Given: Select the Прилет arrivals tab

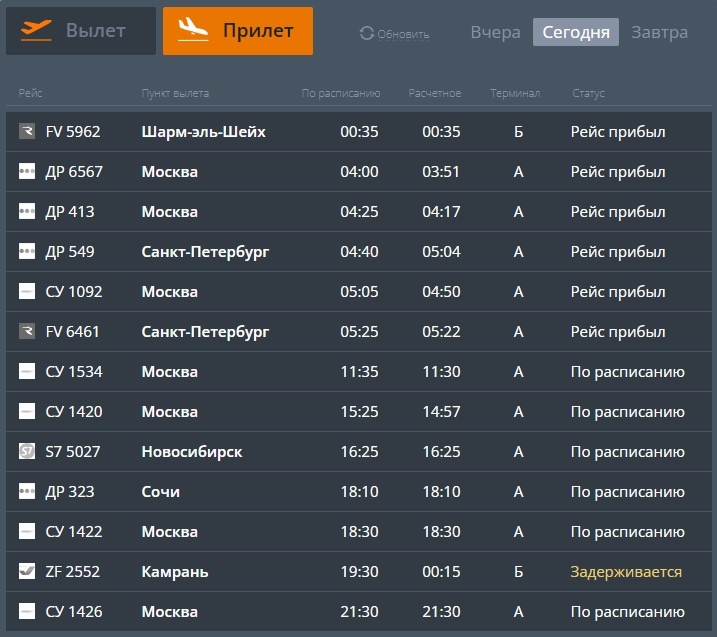Looking at the screenshot, I should click(238, 31).
